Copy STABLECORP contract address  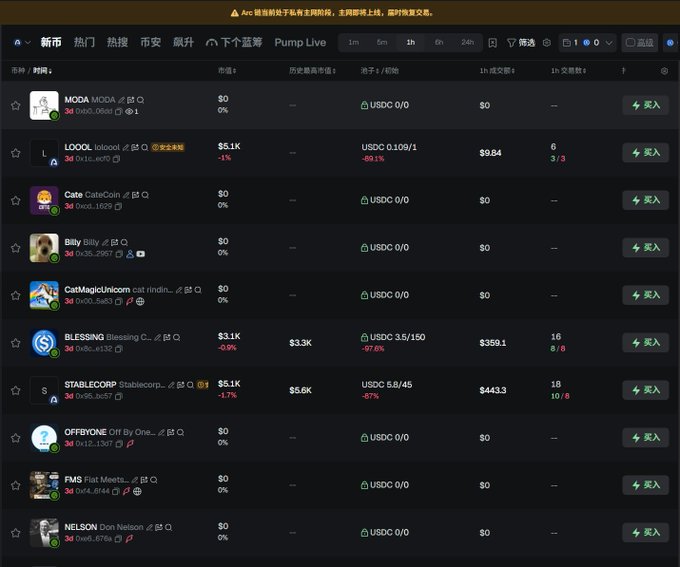119,397
